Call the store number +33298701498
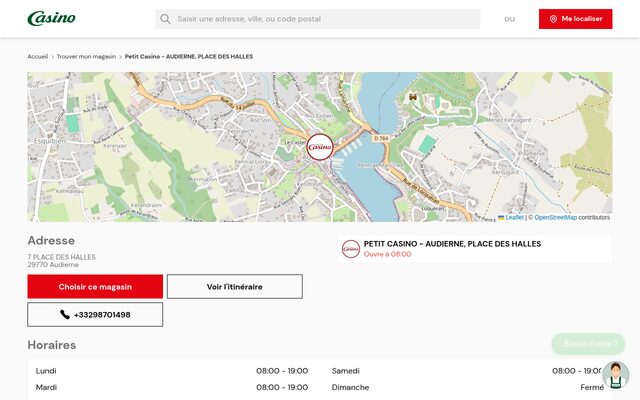This screenshot has width=640, height=400. coord(95,314)
